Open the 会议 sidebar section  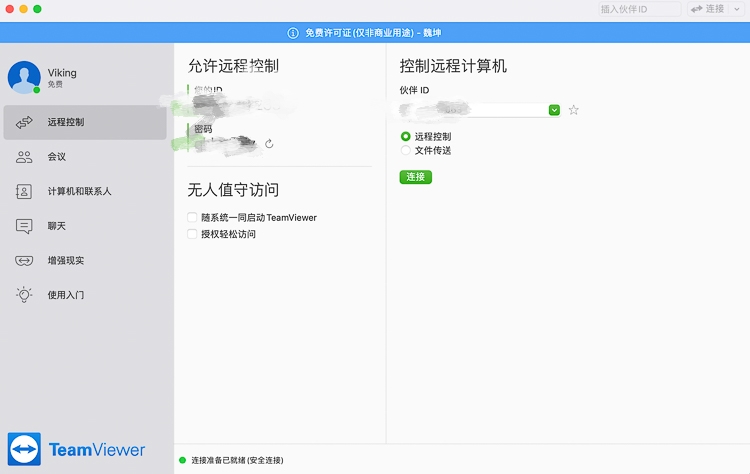tap(85, 157)
